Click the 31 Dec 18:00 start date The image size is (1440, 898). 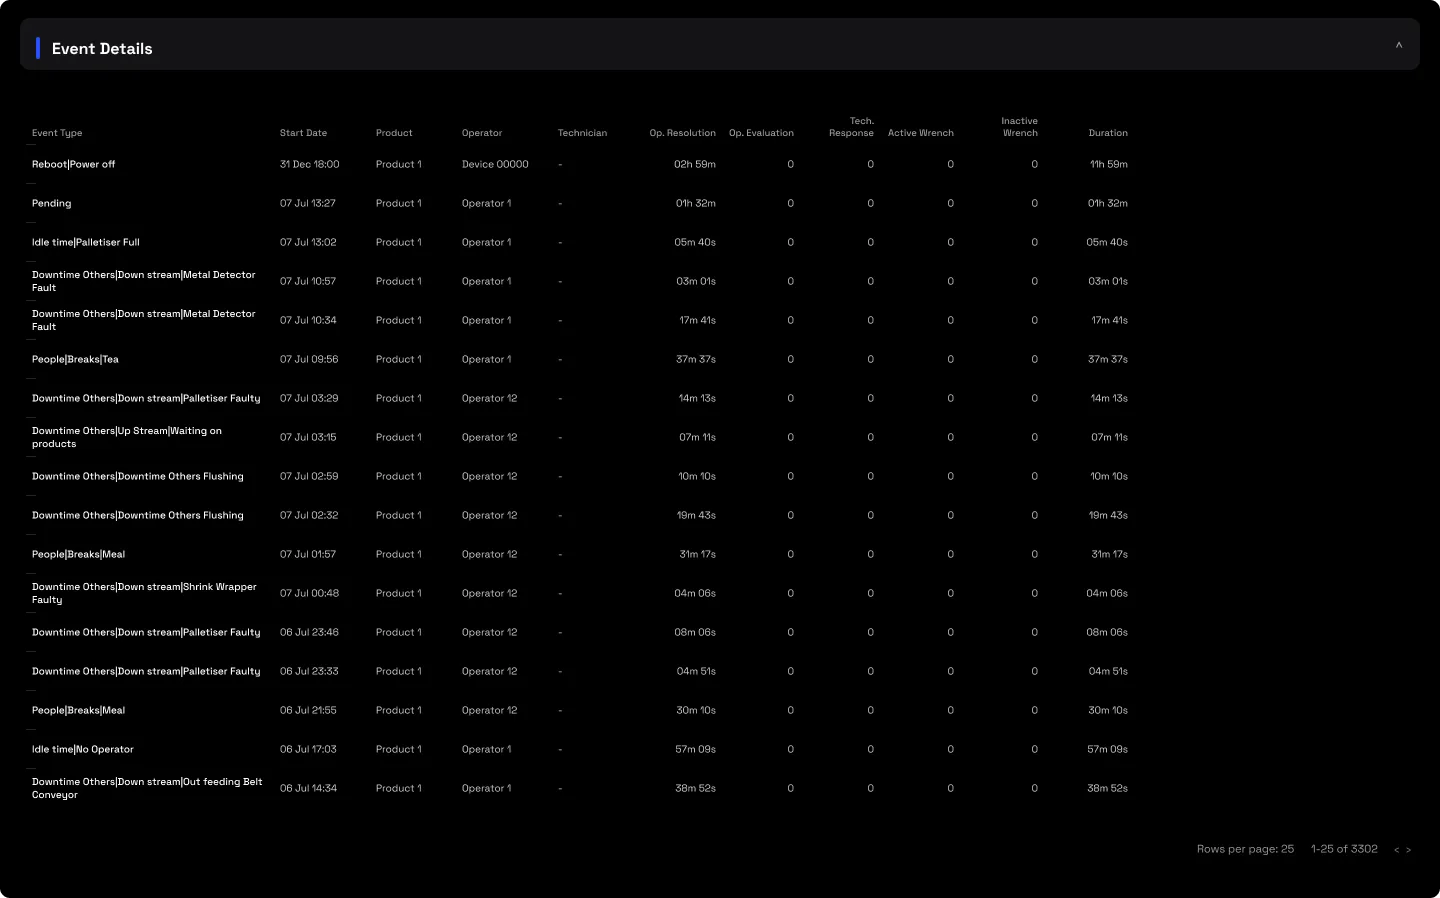[310, 164]
